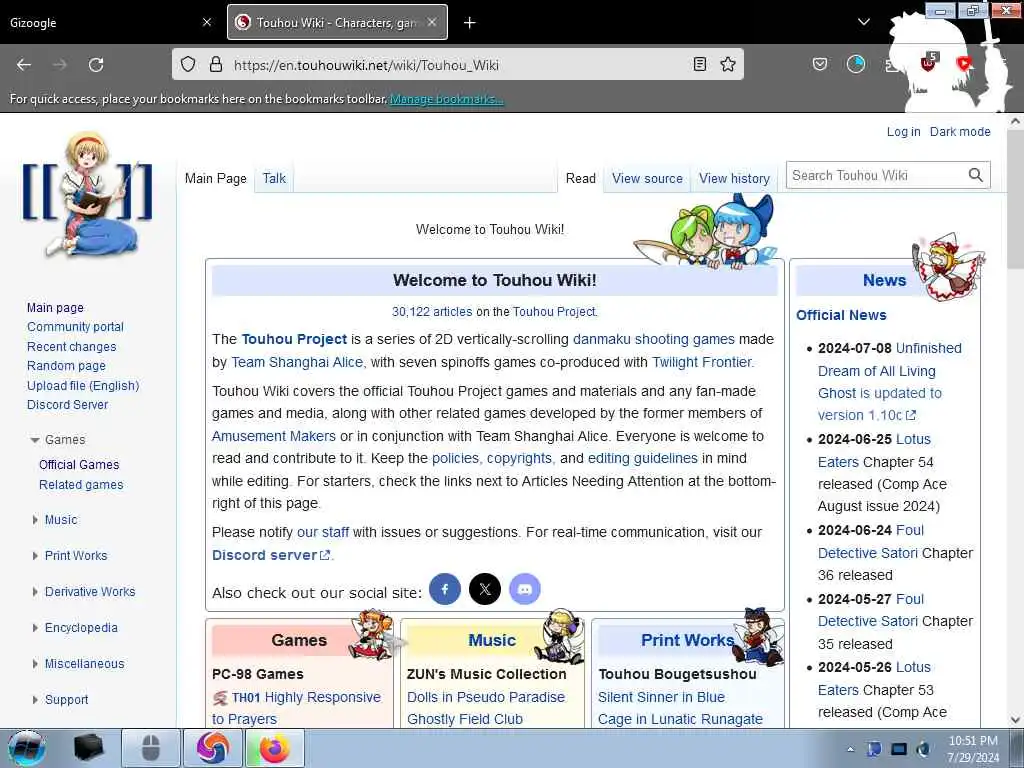The height and width of the screenshot is (768, 1024).
Task: Click the Touhou Wiki Alice logo
Action: (88, 193)
